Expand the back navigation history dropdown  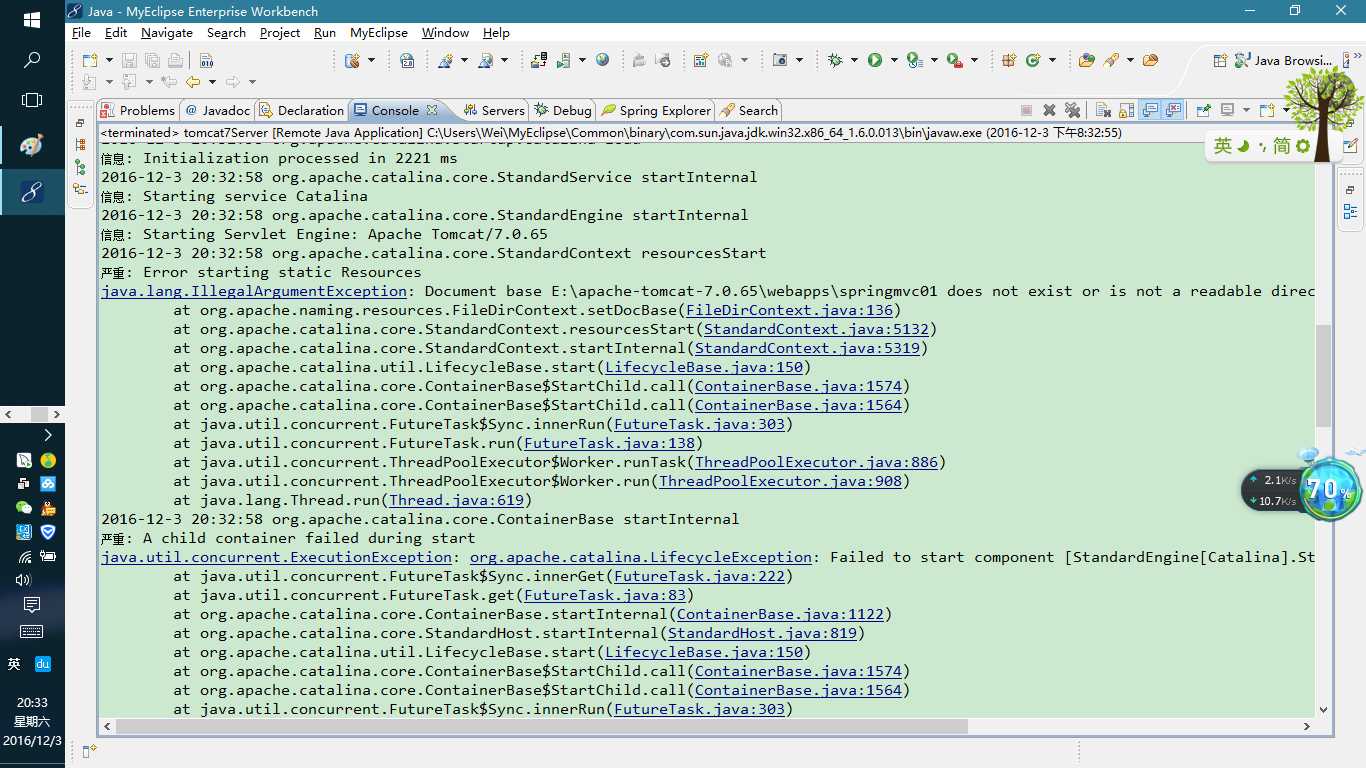(211, 82)
